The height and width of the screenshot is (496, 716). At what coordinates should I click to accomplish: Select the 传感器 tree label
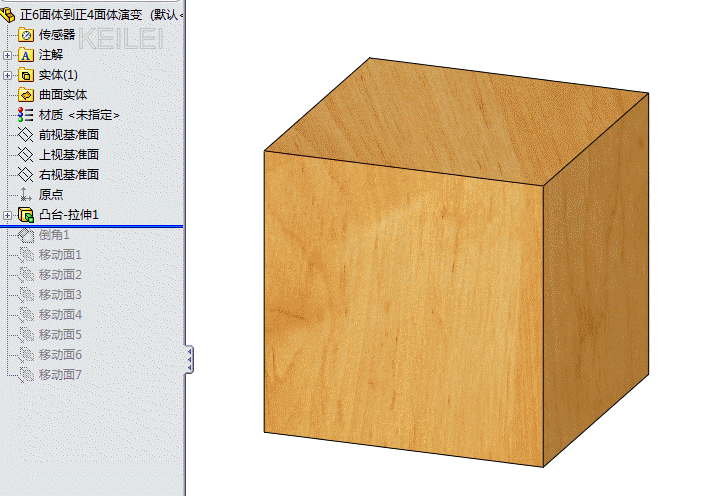point(57,35)
